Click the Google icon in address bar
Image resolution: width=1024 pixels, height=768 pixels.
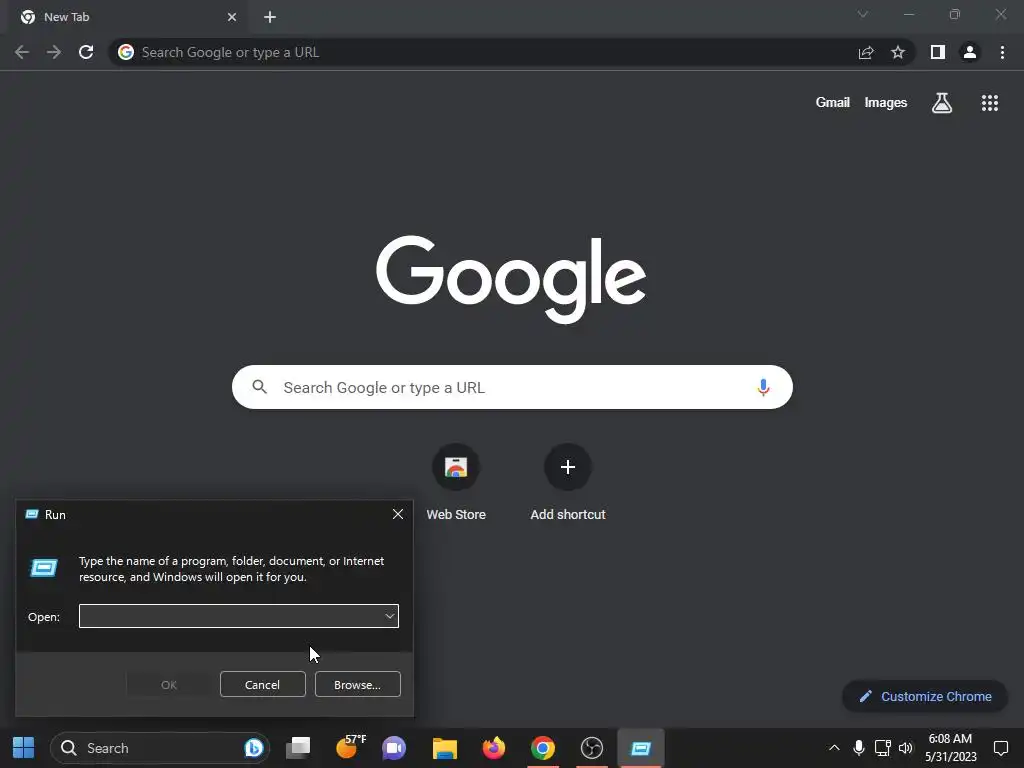pos(126,52)
